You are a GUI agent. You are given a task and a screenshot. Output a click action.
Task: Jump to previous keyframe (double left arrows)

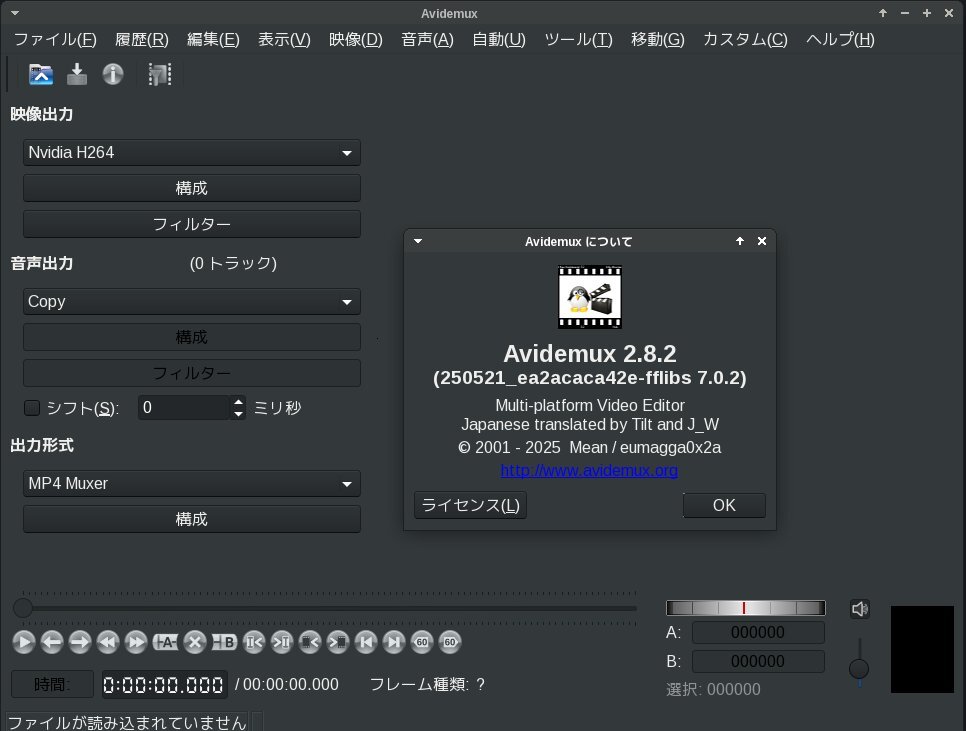pyautogui.click(x=108, y=642)
